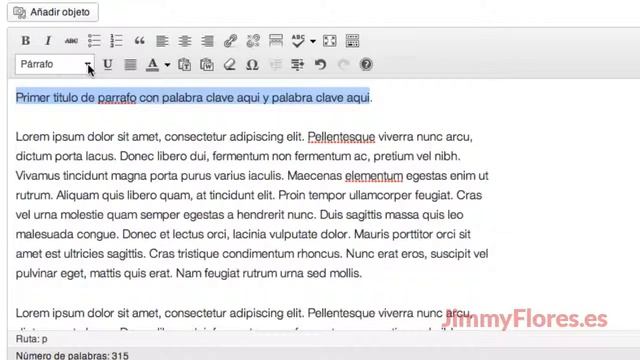Remove link with unlink icon
Viewport: 640px width, 360px height.
point(253,41)
